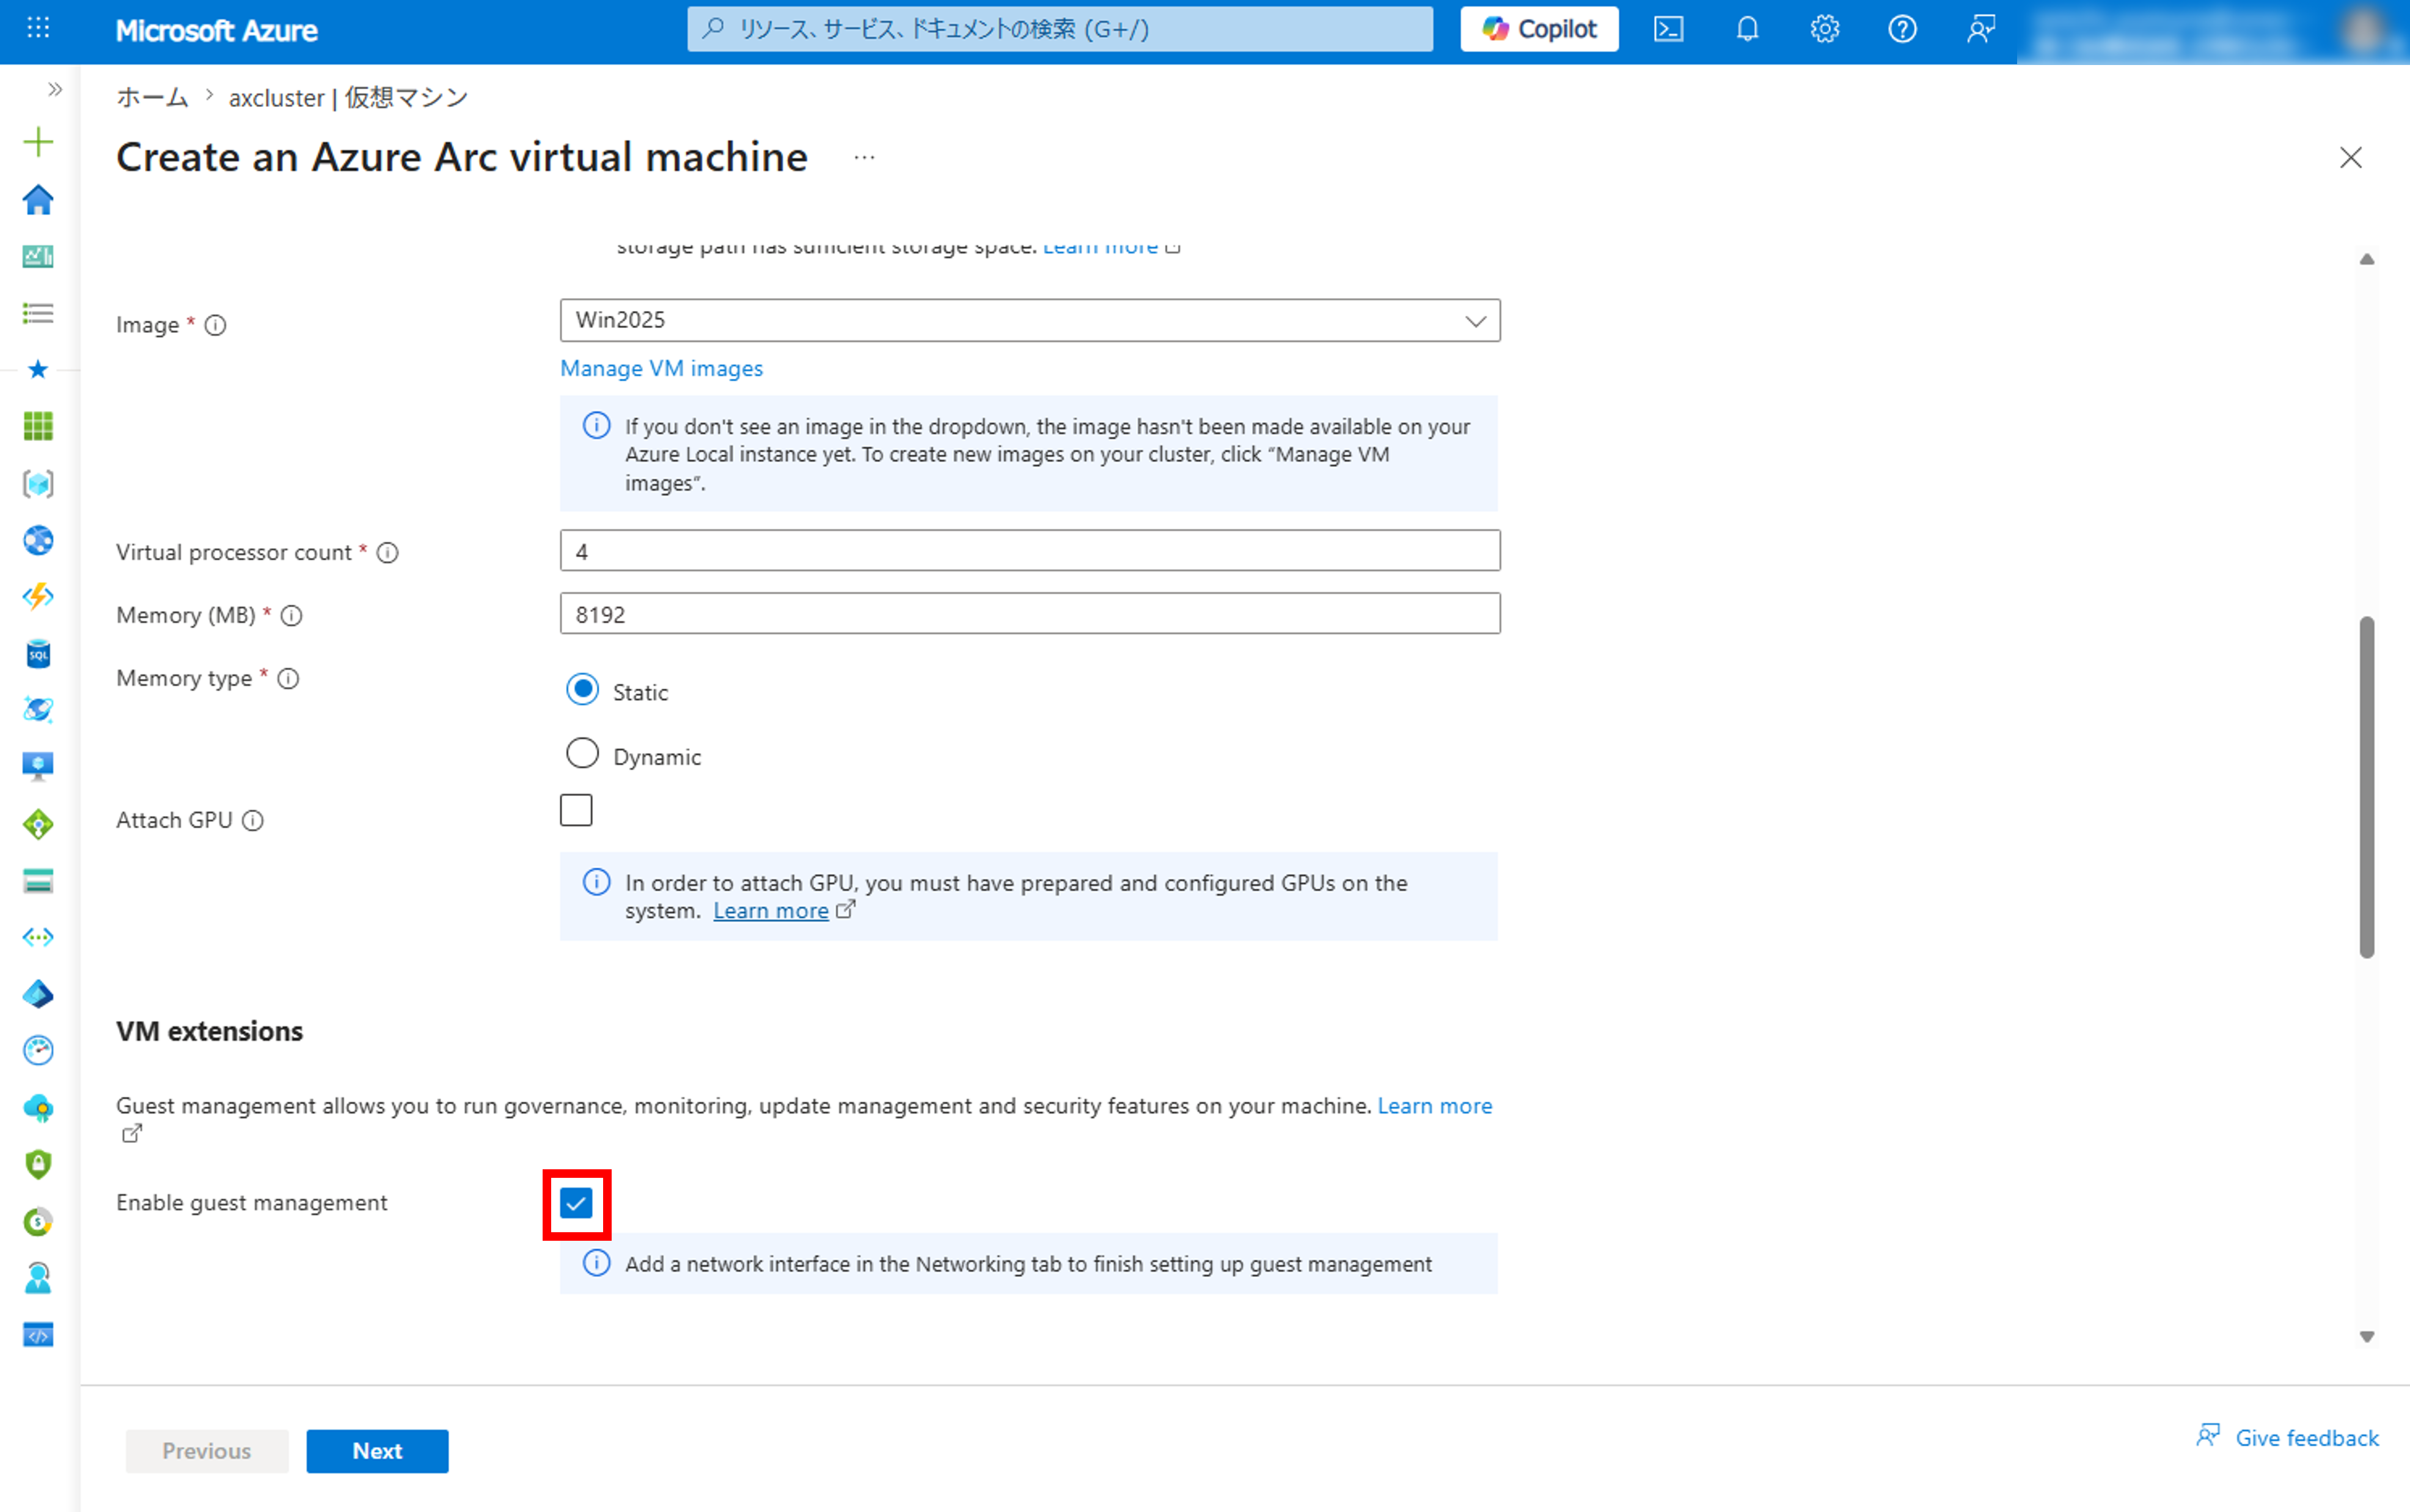Open portal Settings gear
This screenshot has height=1512, width=2410.
(x=1825, y=29)
